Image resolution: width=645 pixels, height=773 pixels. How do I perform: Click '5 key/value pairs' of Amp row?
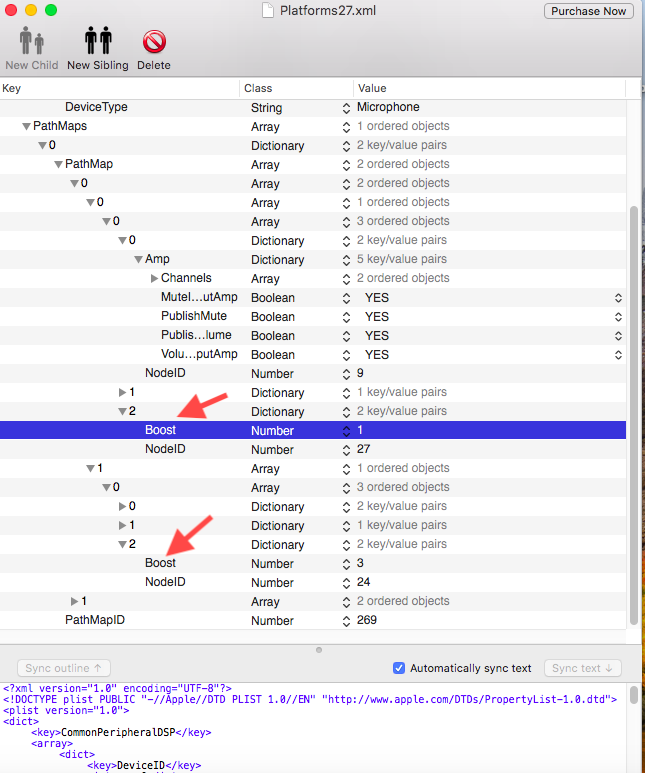pyautogui.click(x=402, y=259)
